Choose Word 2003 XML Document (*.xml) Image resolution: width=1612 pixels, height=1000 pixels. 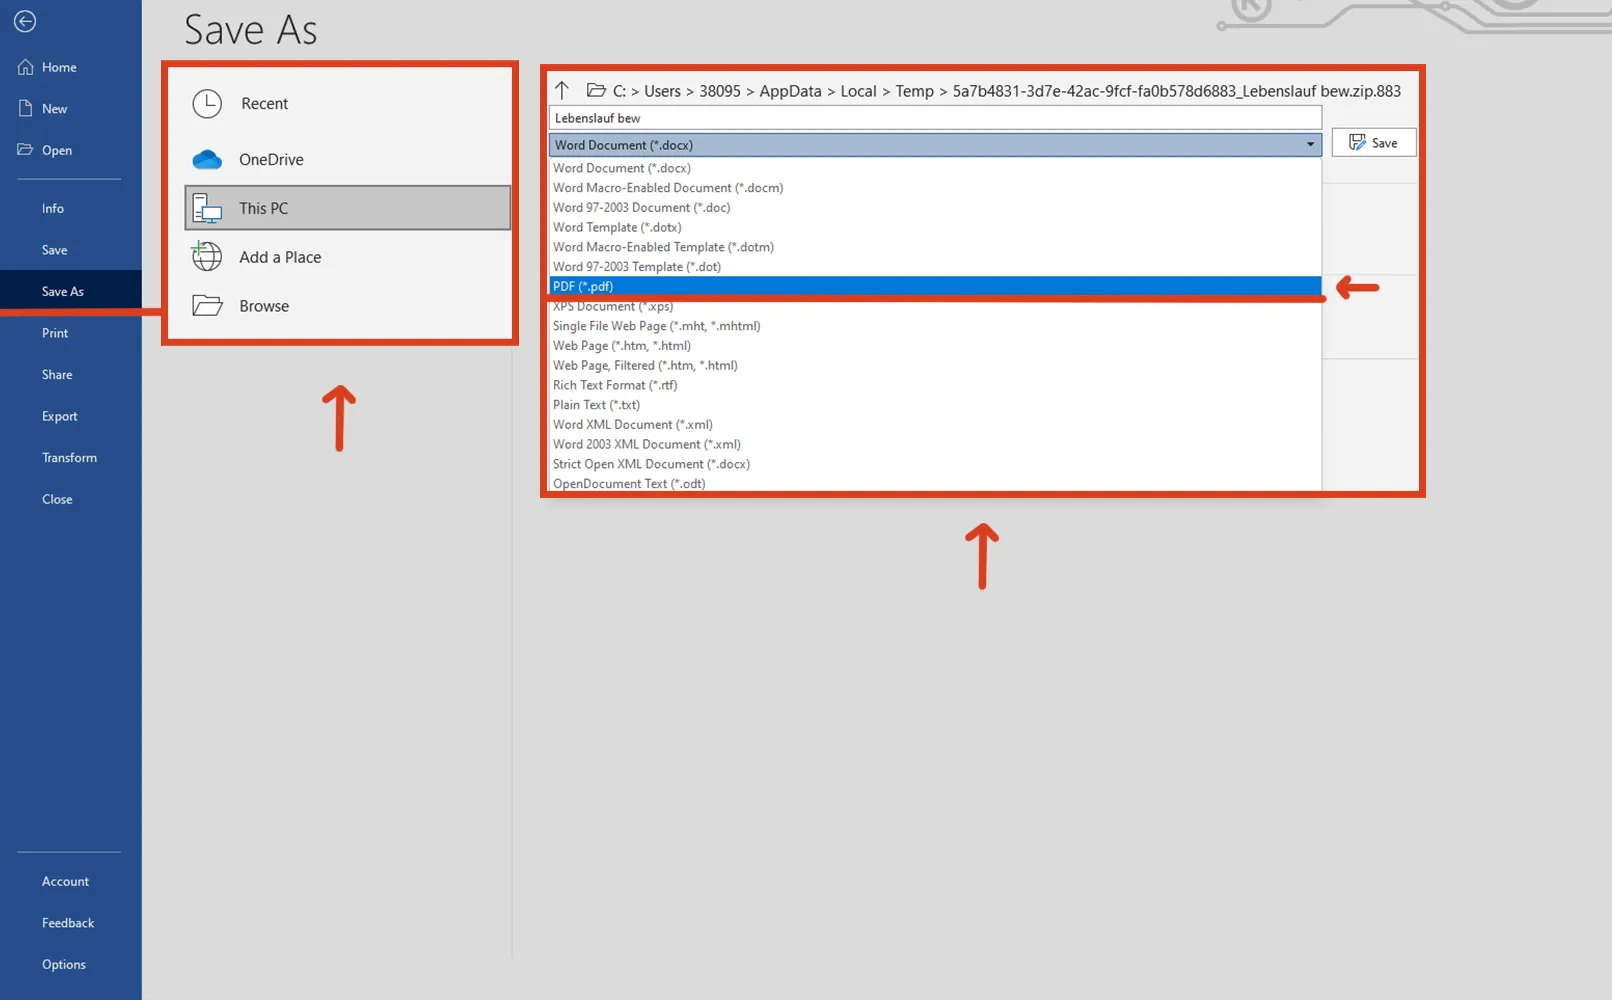pyautogui.click(x=935, y=444)
